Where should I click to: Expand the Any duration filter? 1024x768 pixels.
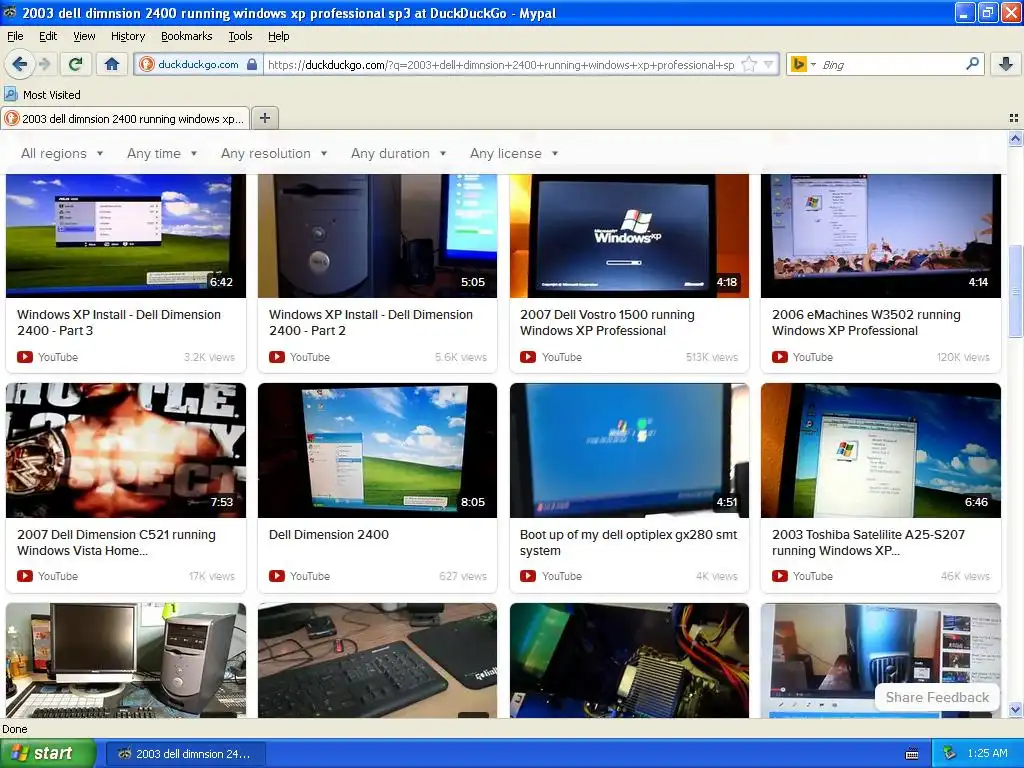pyautogui.click(x=398, y=153)
